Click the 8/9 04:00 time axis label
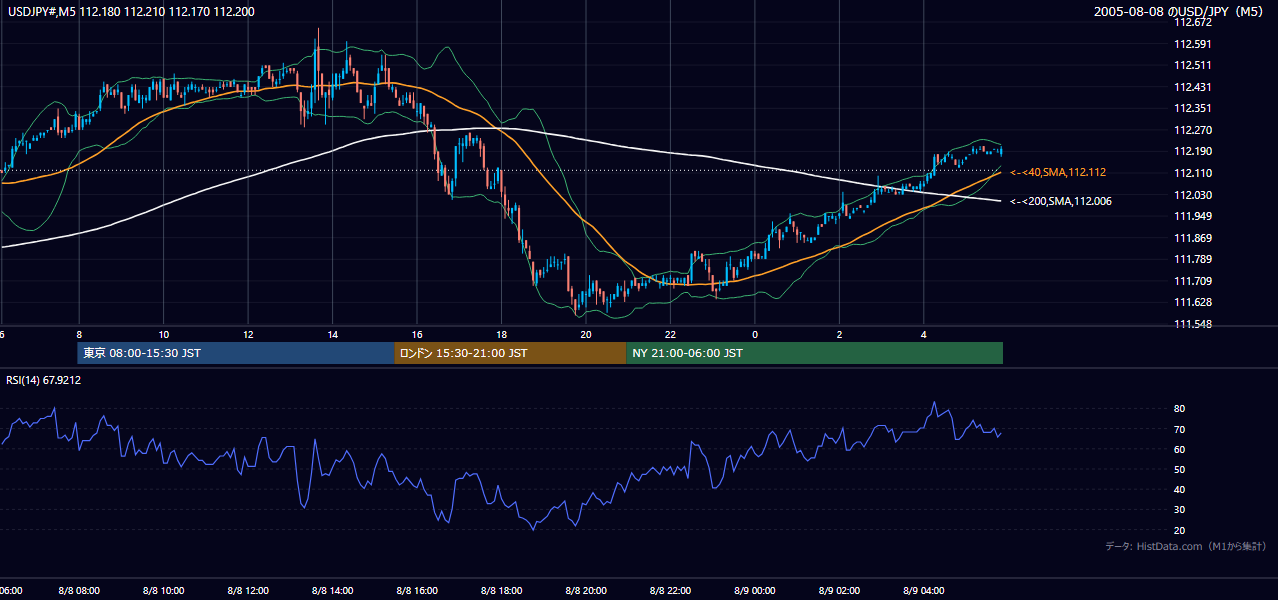The width and height of the screenshot is (1278, 600). [x=924, y=591]
